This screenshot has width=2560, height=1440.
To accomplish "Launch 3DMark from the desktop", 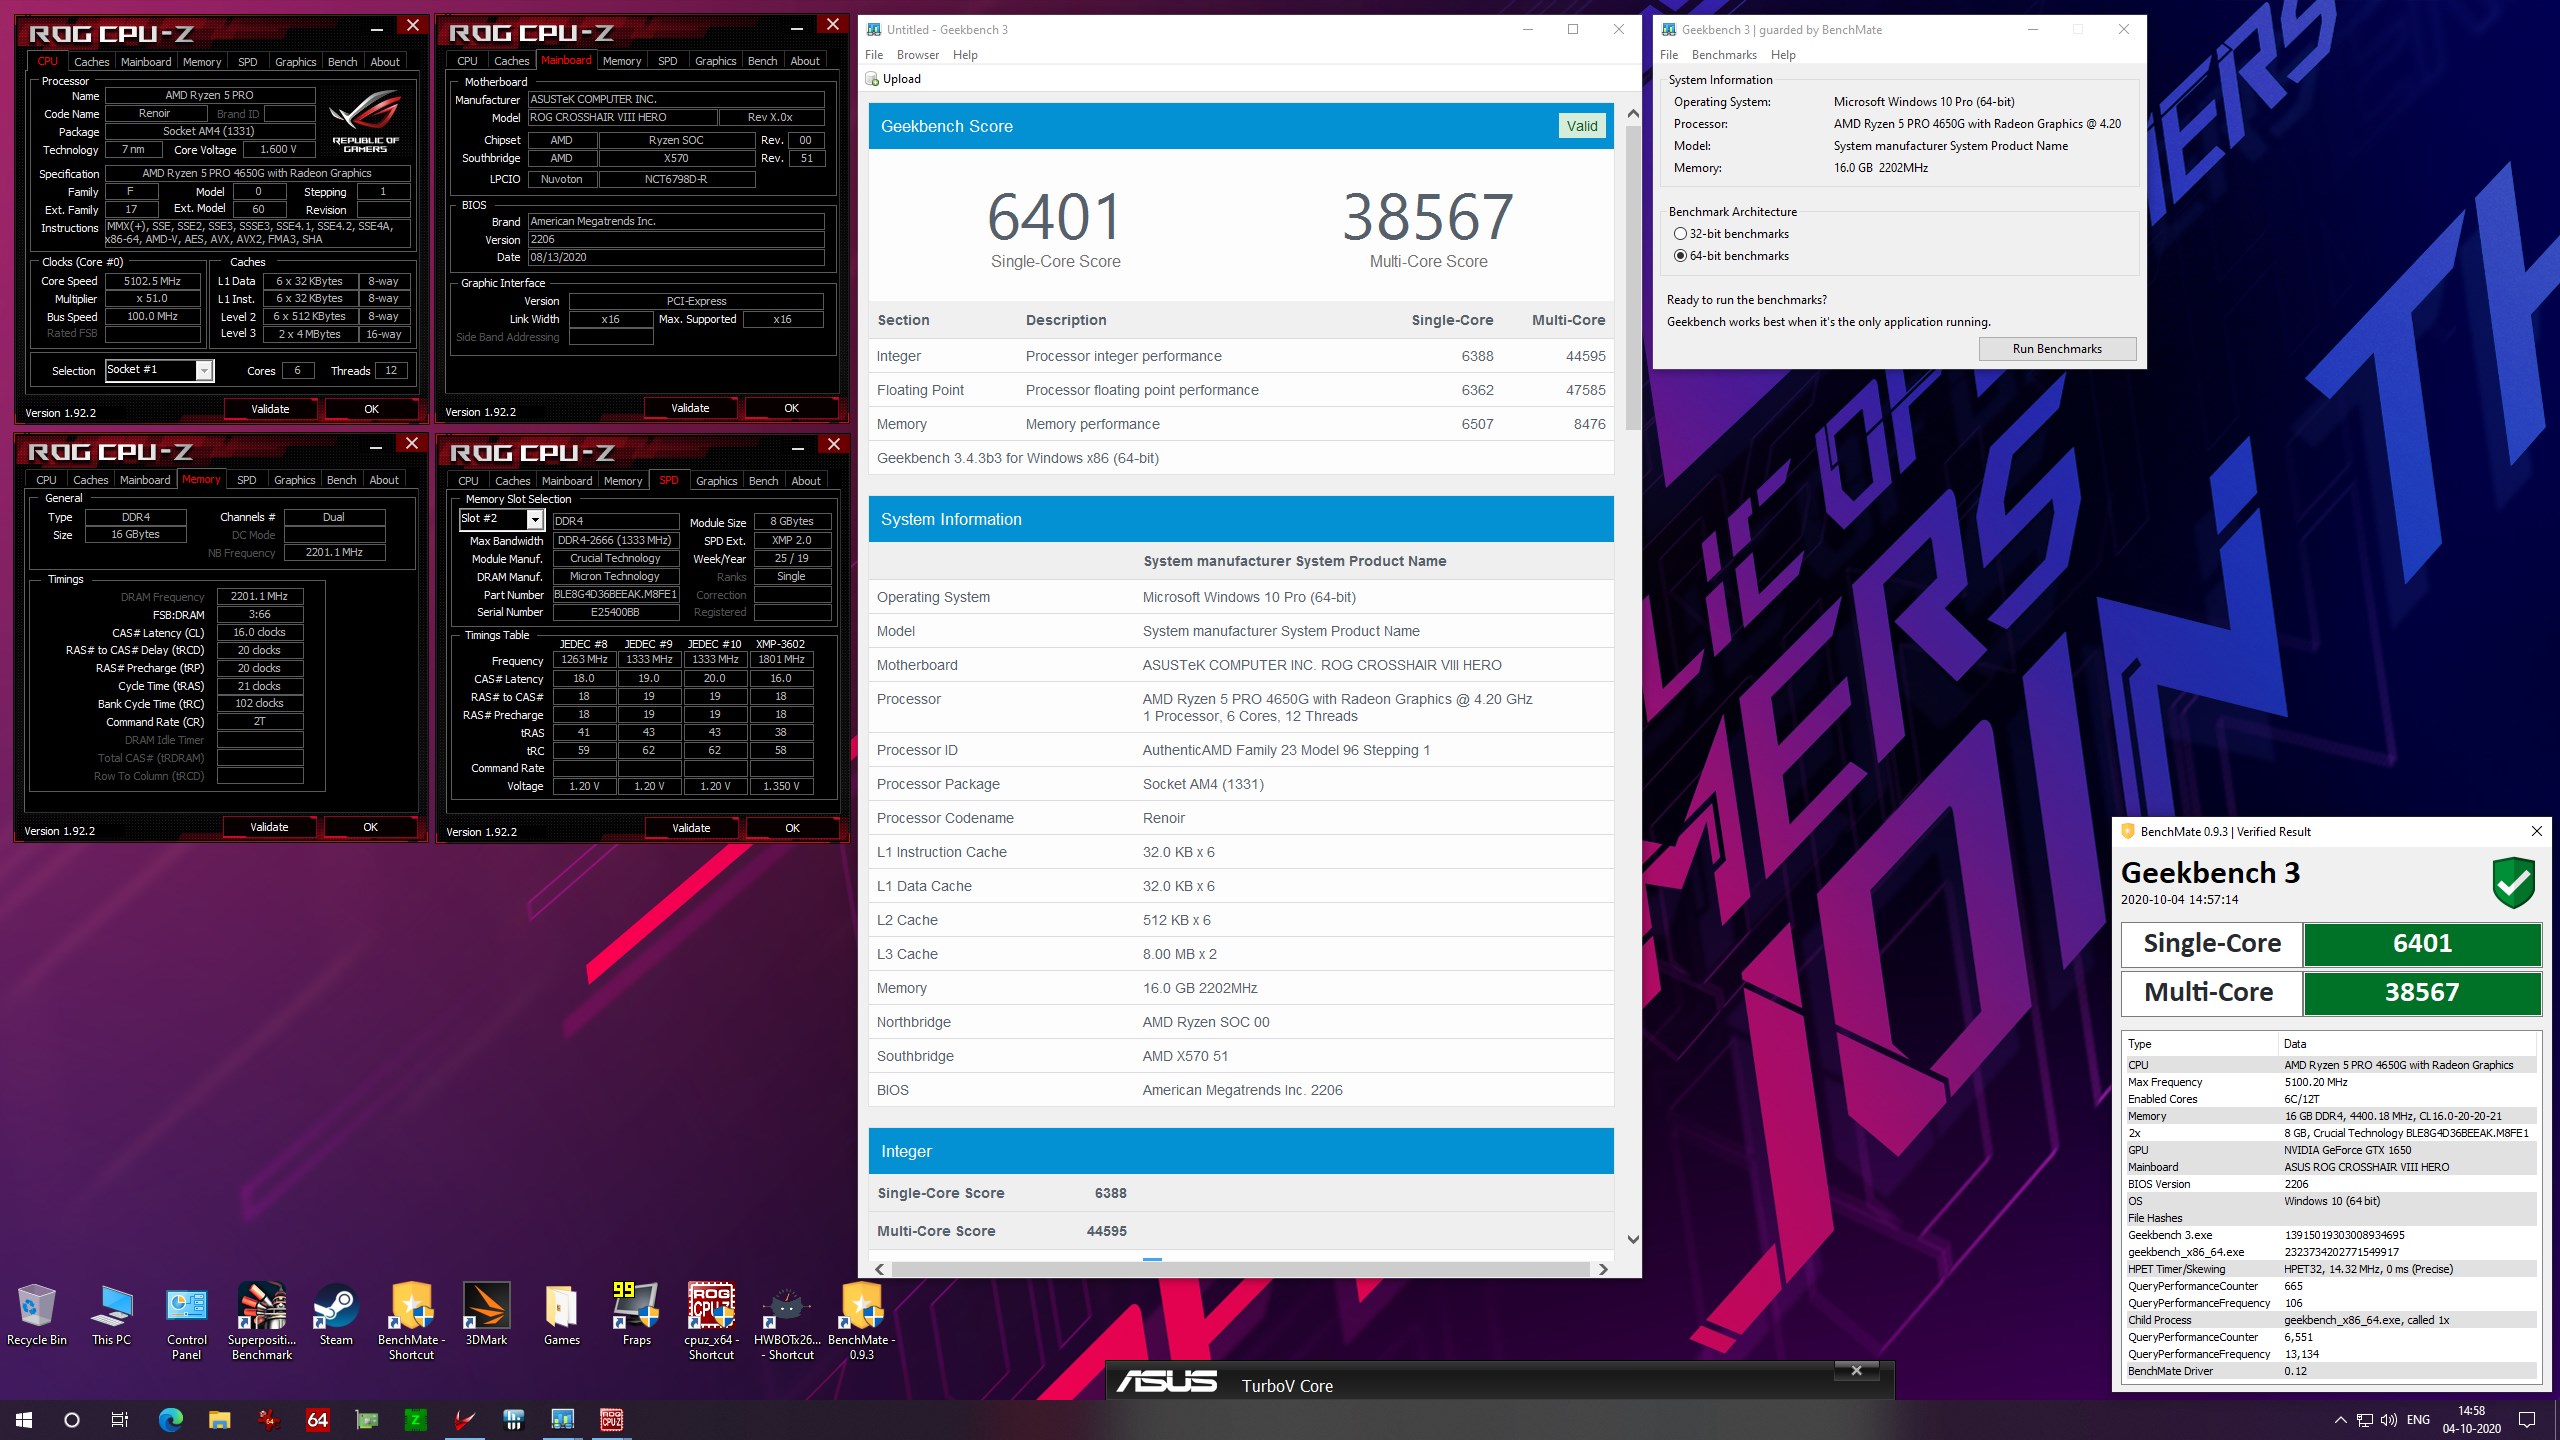I will 486,1315.
